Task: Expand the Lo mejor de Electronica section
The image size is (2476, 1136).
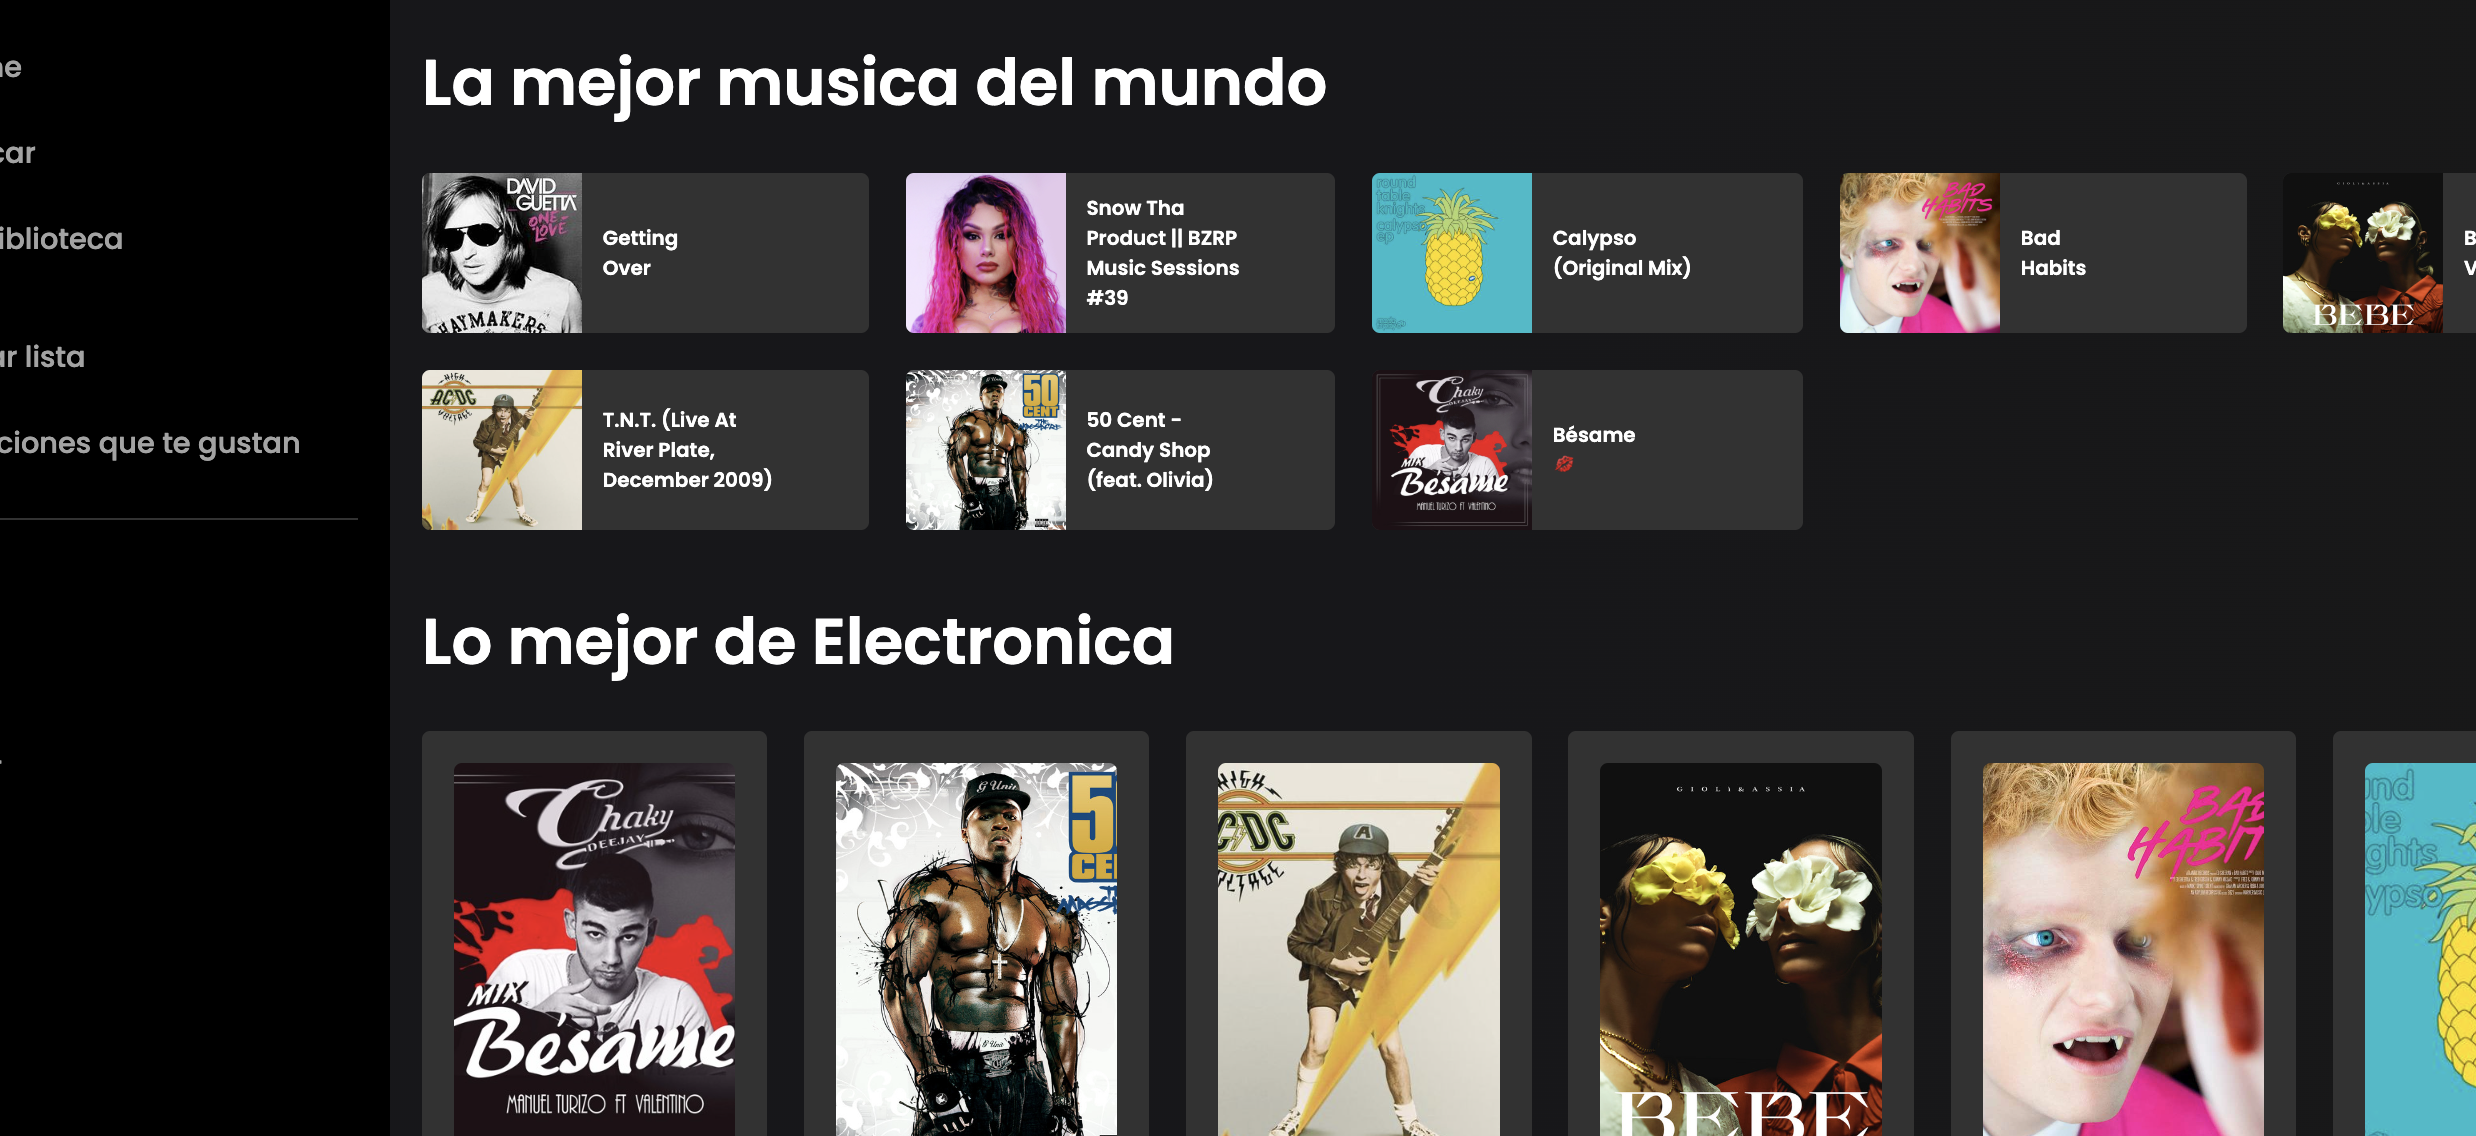Action: pos(799,643)
